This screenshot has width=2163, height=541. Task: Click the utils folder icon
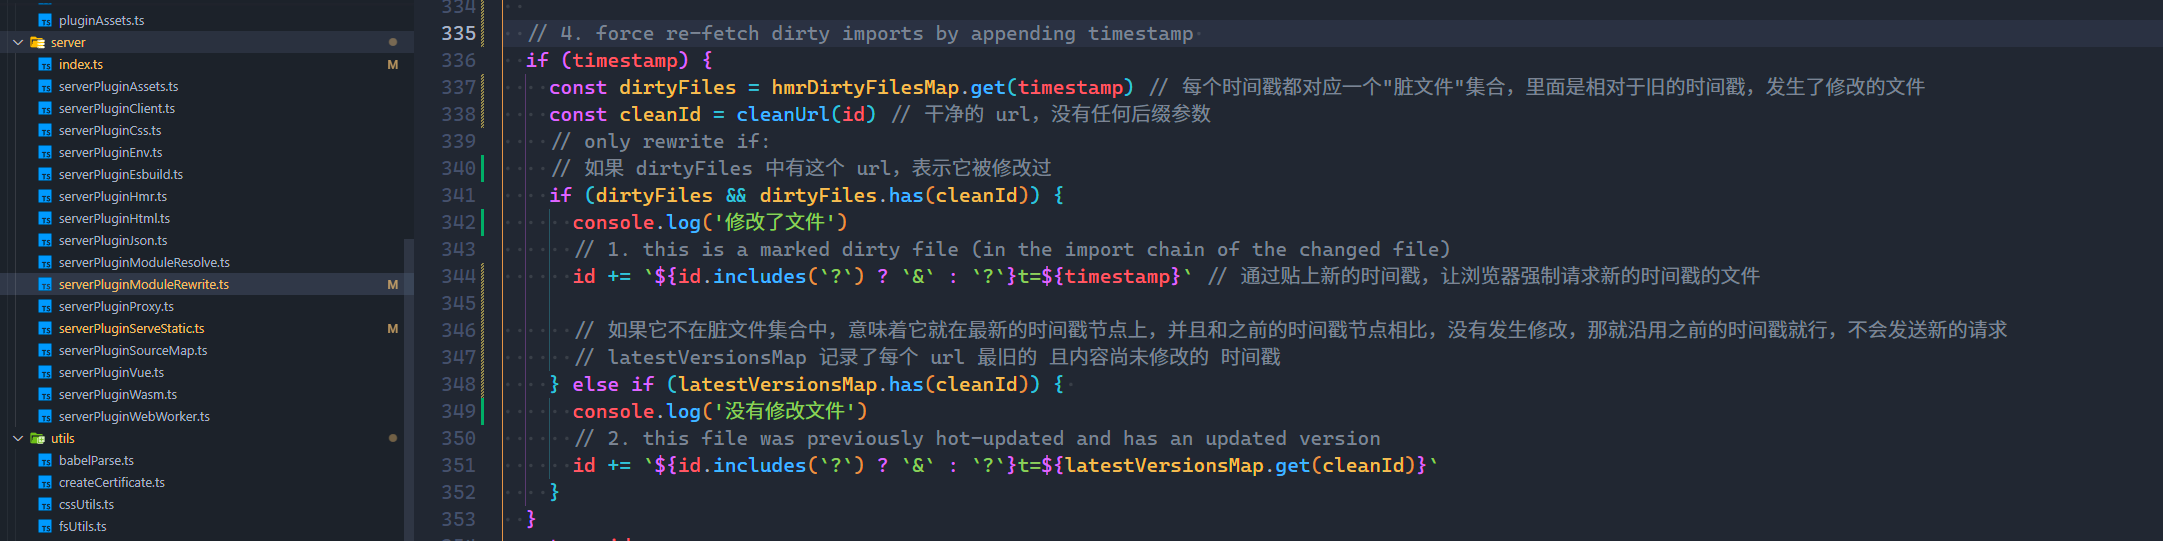click(x=38, y=438)
